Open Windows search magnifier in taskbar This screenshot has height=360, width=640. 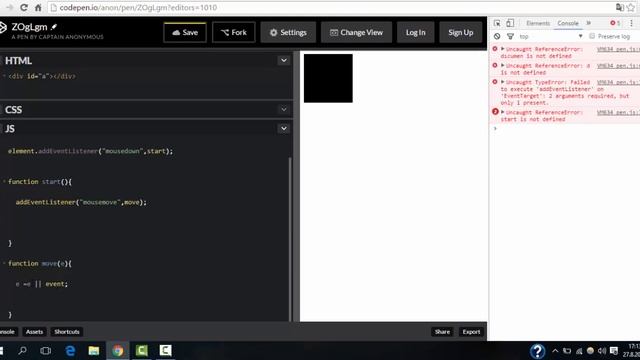point(22,351)
